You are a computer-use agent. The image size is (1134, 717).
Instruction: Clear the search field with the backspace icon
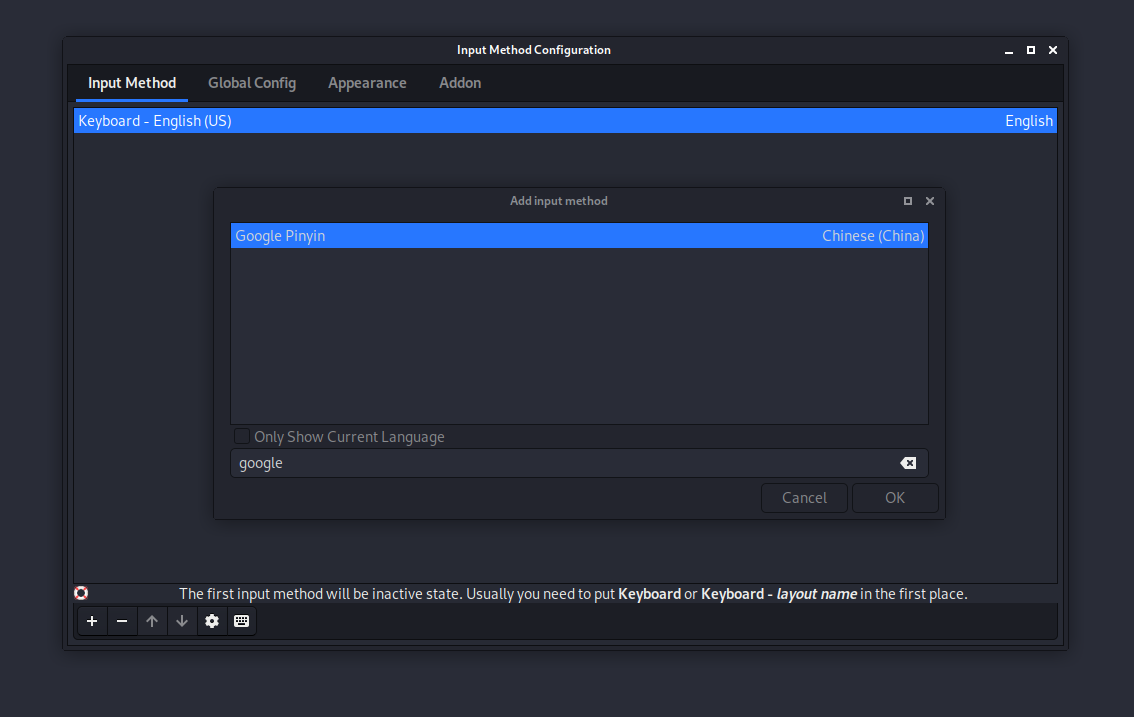907,463
